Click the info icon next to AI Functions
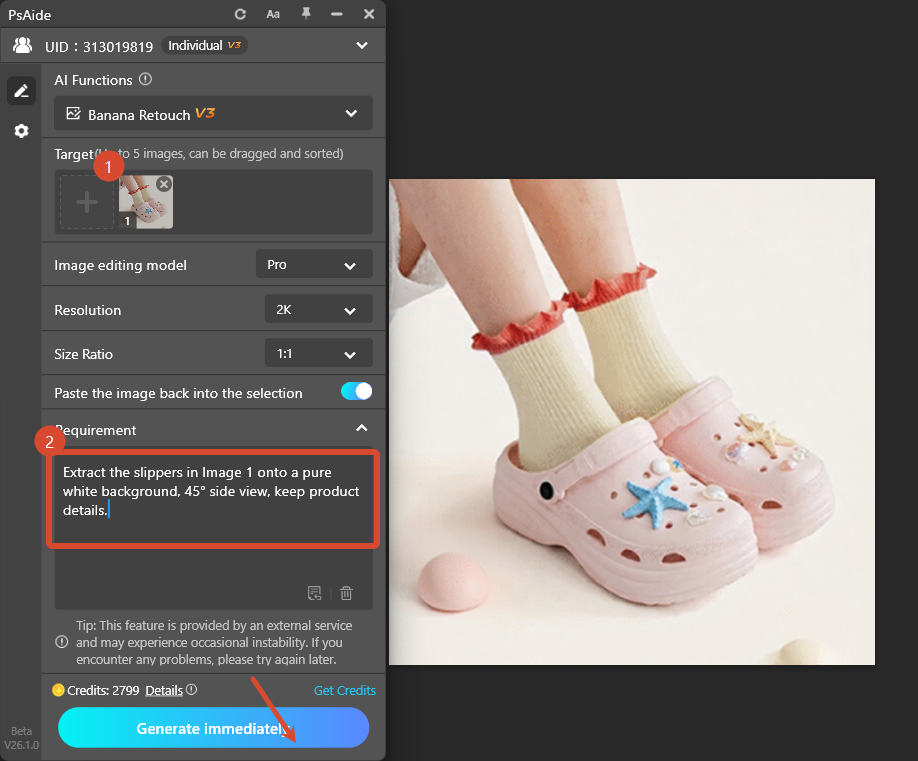 click(x=146, y=79)
